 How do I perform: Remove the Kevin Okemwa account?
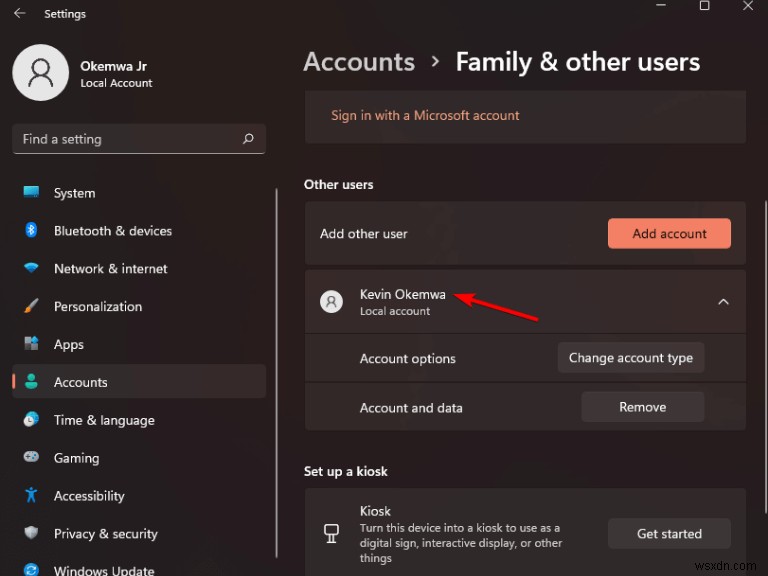(x=642, y=407)
